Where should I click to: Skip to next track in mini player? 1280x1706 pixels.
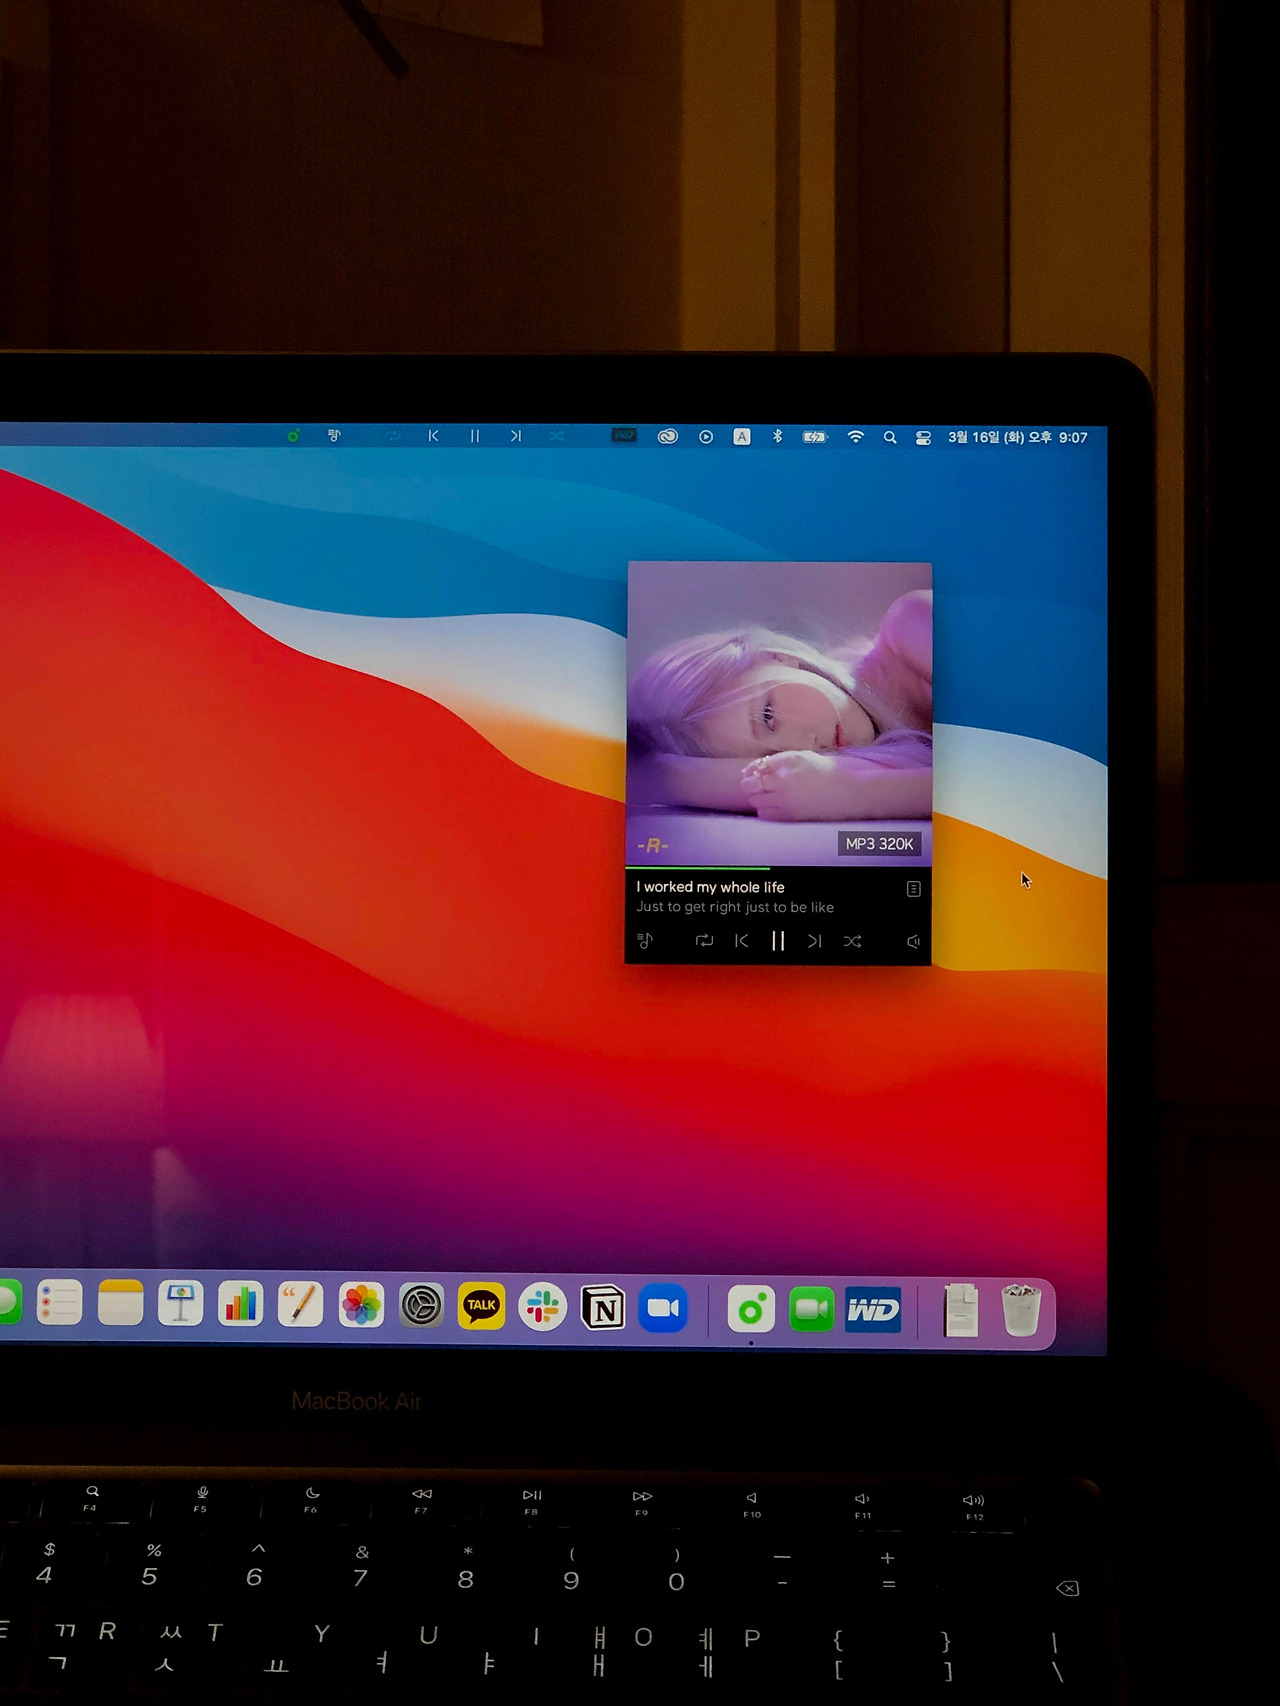[815, 941]
